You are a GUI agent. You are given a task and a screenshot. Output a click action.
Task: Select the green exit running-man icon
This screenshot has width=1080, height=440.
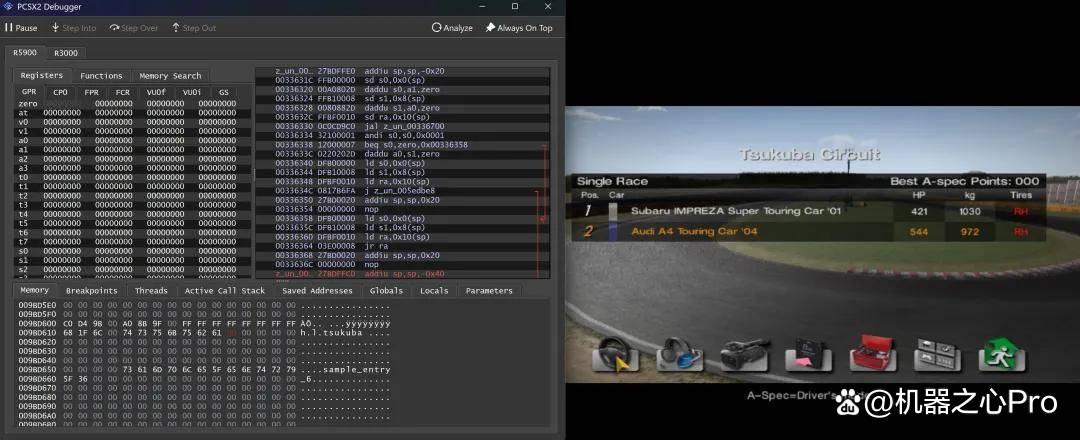pos(1002,354)
